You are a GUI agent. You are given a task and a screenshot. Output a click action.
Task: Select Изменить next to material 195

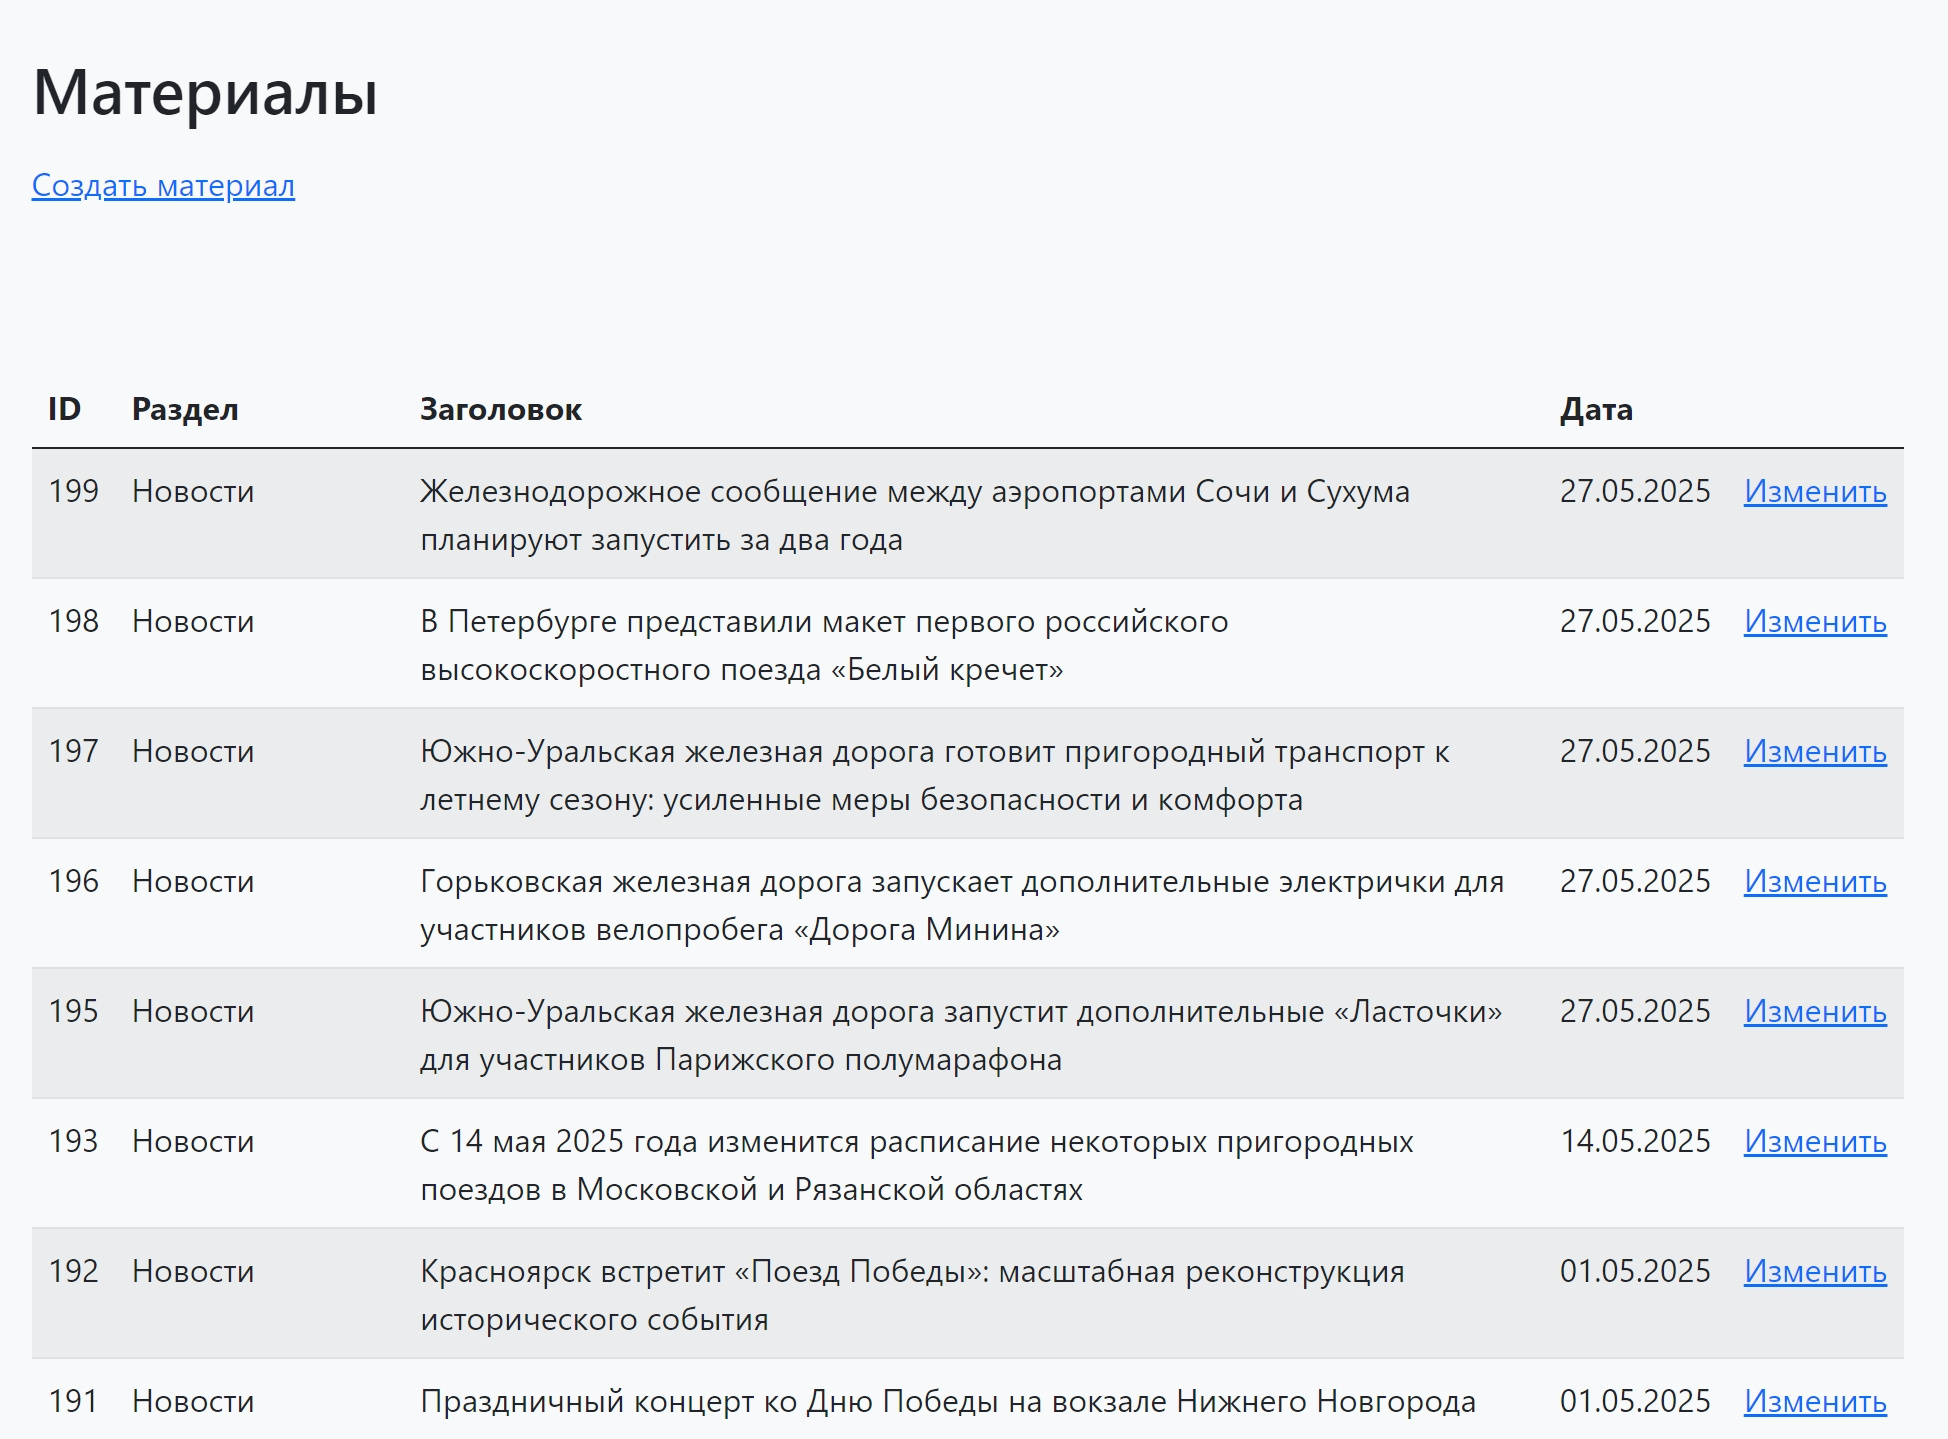click(1815, 1011)
